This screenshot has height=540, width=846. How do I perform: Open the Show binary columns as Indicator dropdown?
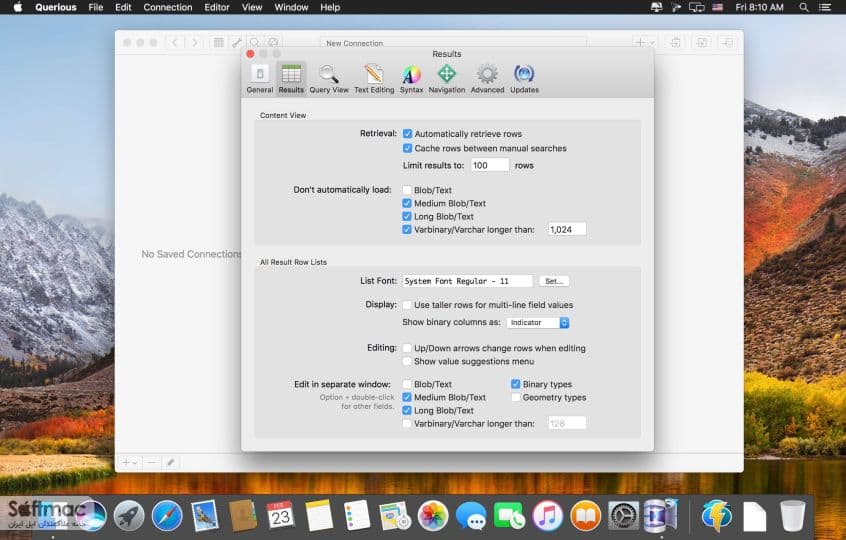[538, 323]
